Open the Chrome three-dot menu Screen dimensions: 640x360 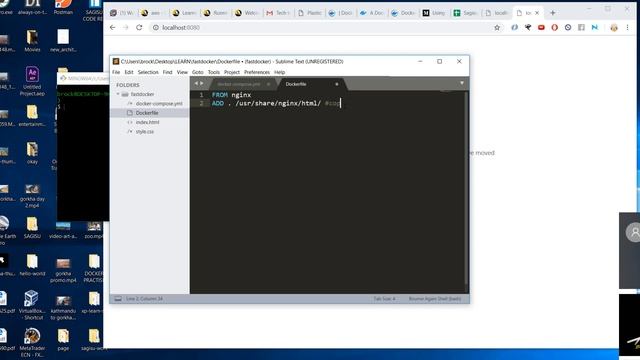627,27
